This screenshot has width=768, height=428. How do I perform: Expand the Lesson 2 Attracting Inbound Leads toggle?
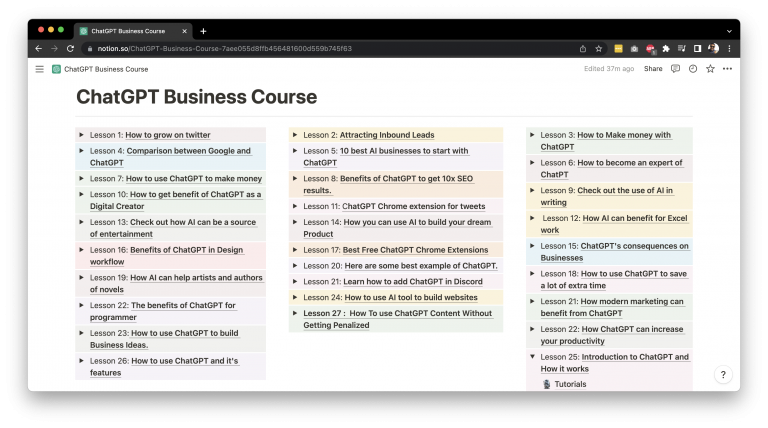coord(295,135)
